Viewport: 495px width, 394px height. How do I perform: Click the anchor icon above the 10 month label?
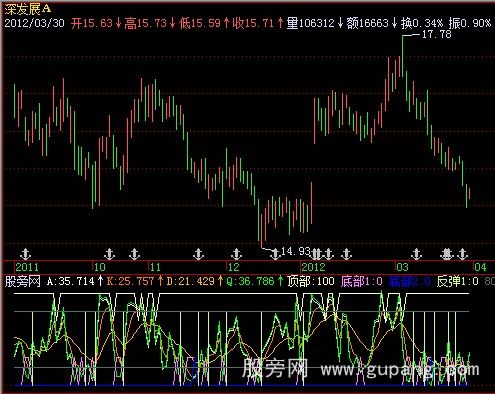[109, 254]
